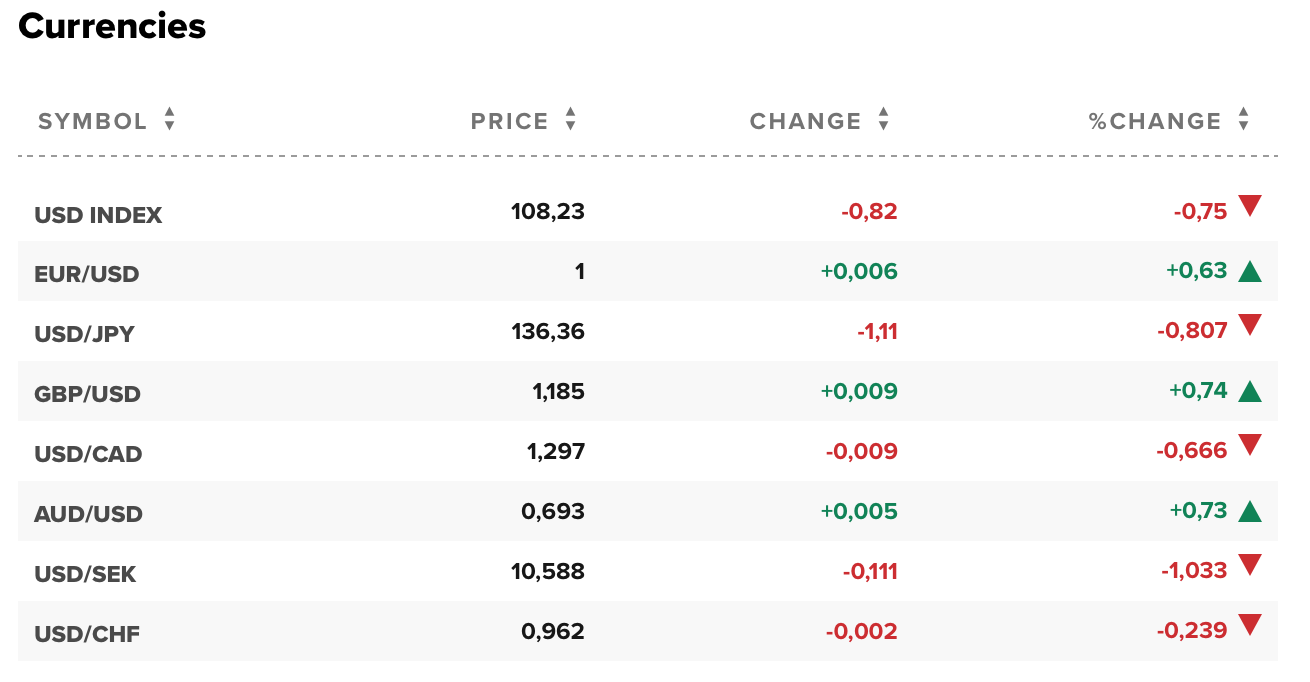Sort table by the PRICE header
This screenshot has width=1310, height=682.
click(510, 121)
